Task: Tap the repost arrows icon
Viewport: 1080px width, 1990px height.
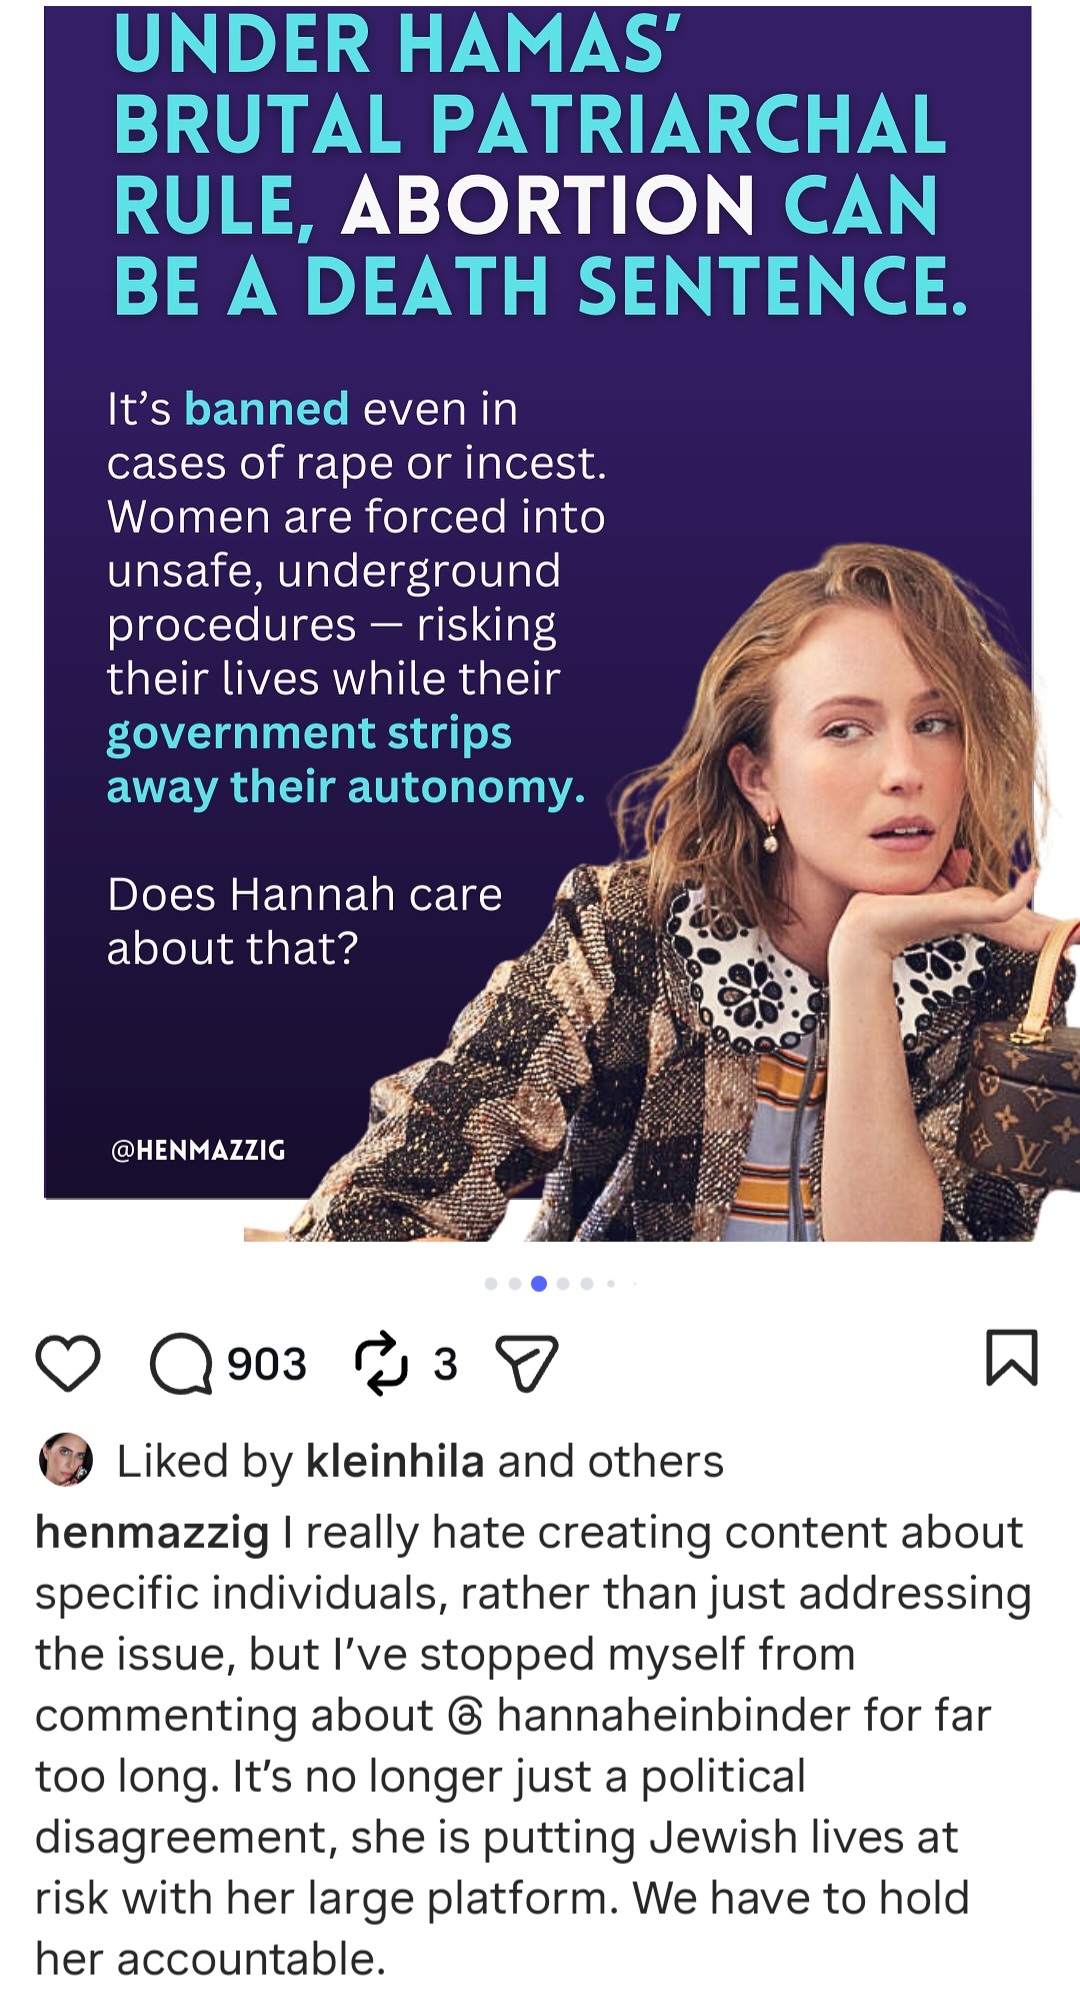Action: click(x=381, y=1363)
